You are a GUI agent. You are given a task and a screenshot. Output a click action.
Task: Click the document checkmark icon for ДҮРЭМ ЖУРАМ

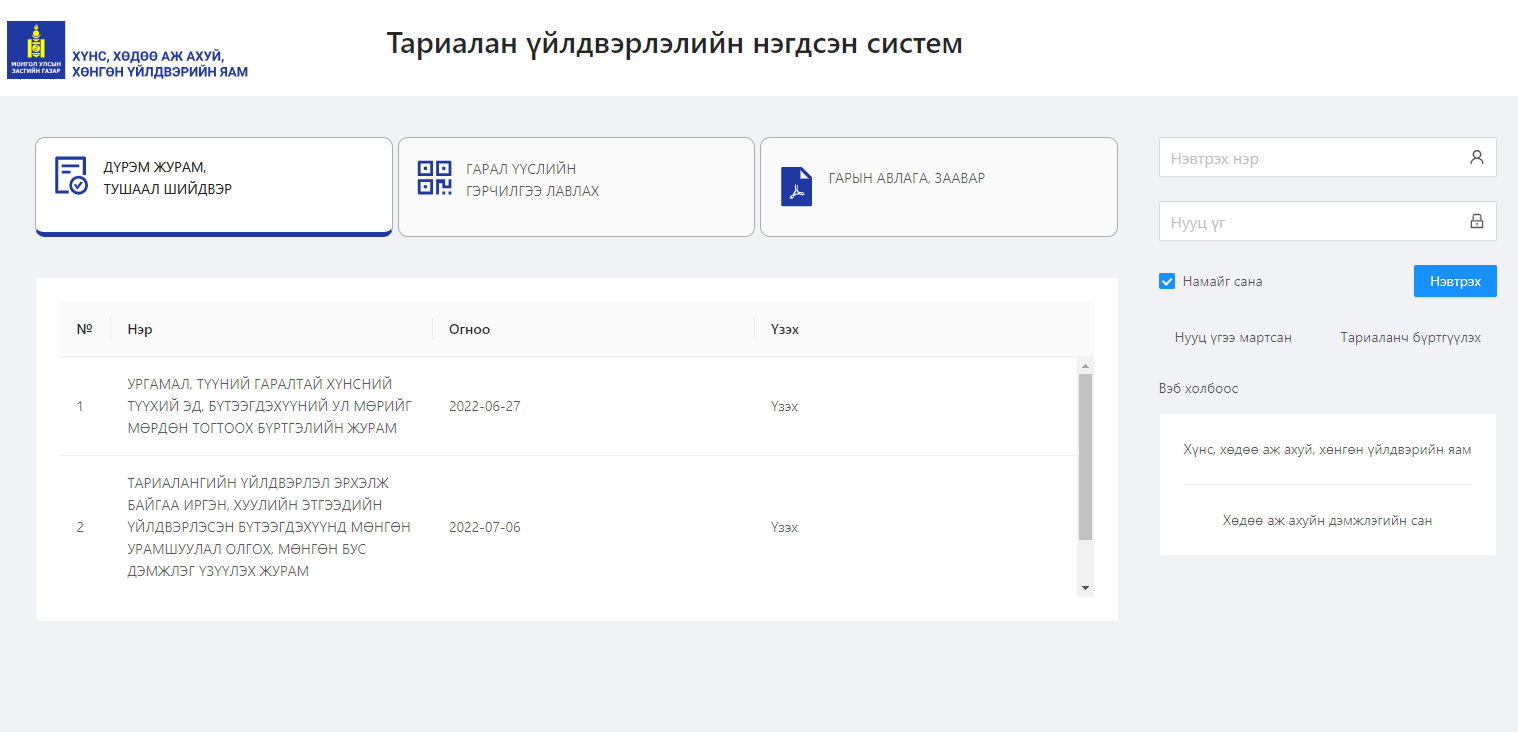[71, 176]
